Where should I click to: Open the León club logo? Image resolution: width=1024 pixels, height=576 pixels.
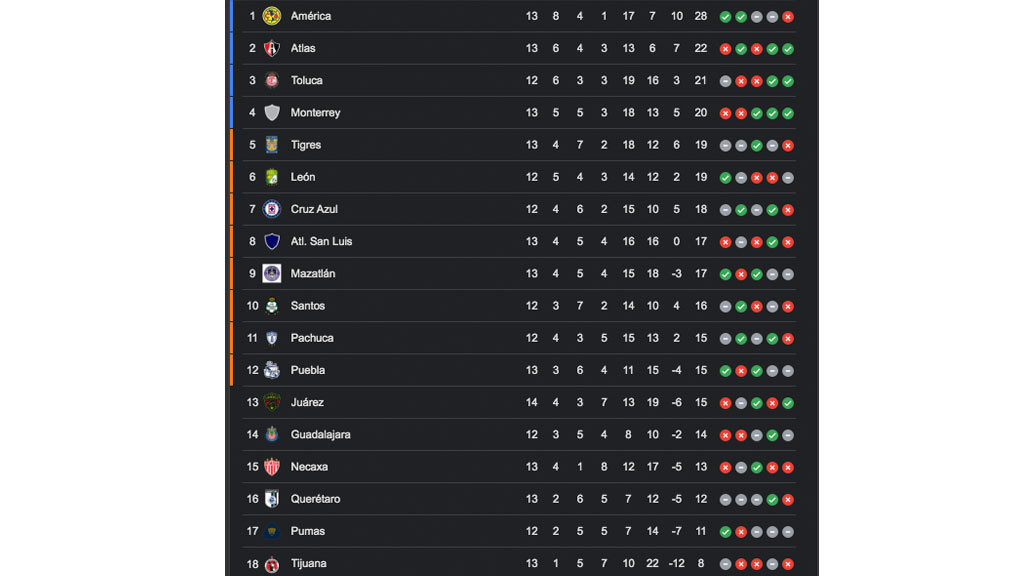pos(272,177)
